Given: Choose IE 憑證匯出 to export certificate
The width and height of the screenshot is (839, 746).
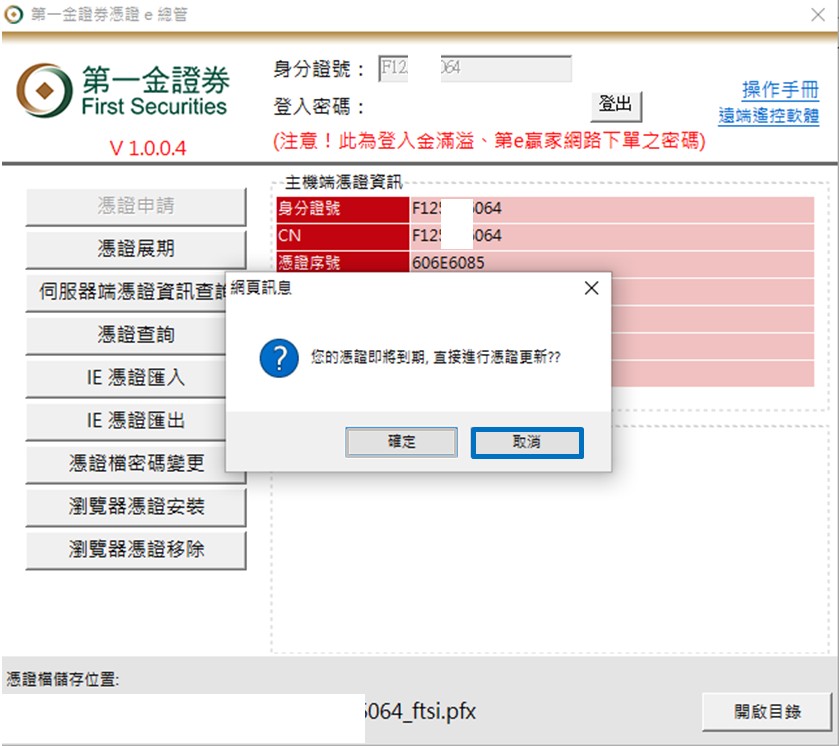Looking at the screenshot, I should coord(136,421).
